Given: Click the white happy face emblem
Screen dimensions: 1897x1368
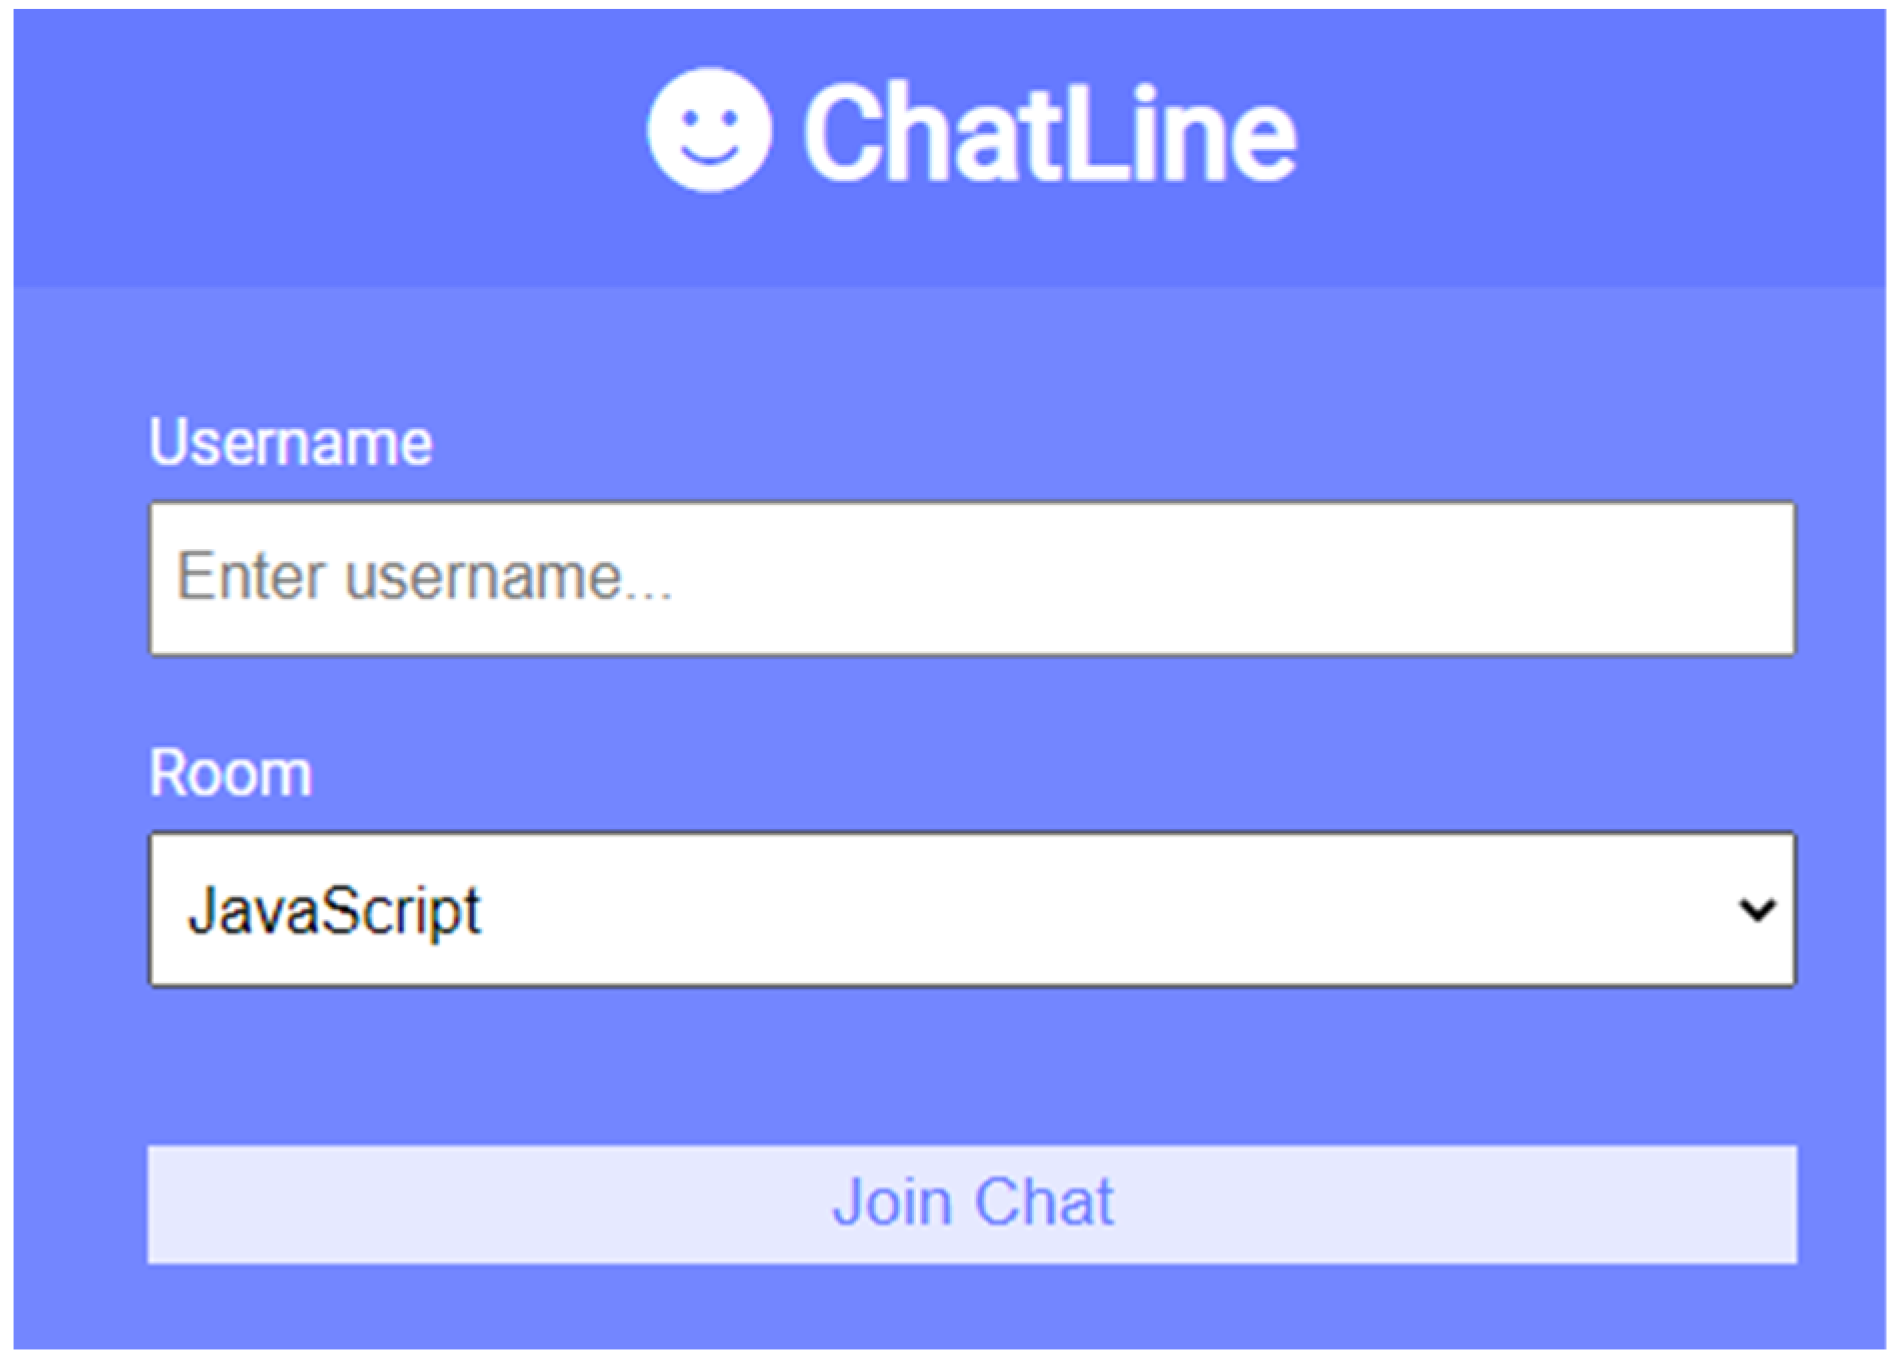Looking at the screenshot, I should 709,131.
